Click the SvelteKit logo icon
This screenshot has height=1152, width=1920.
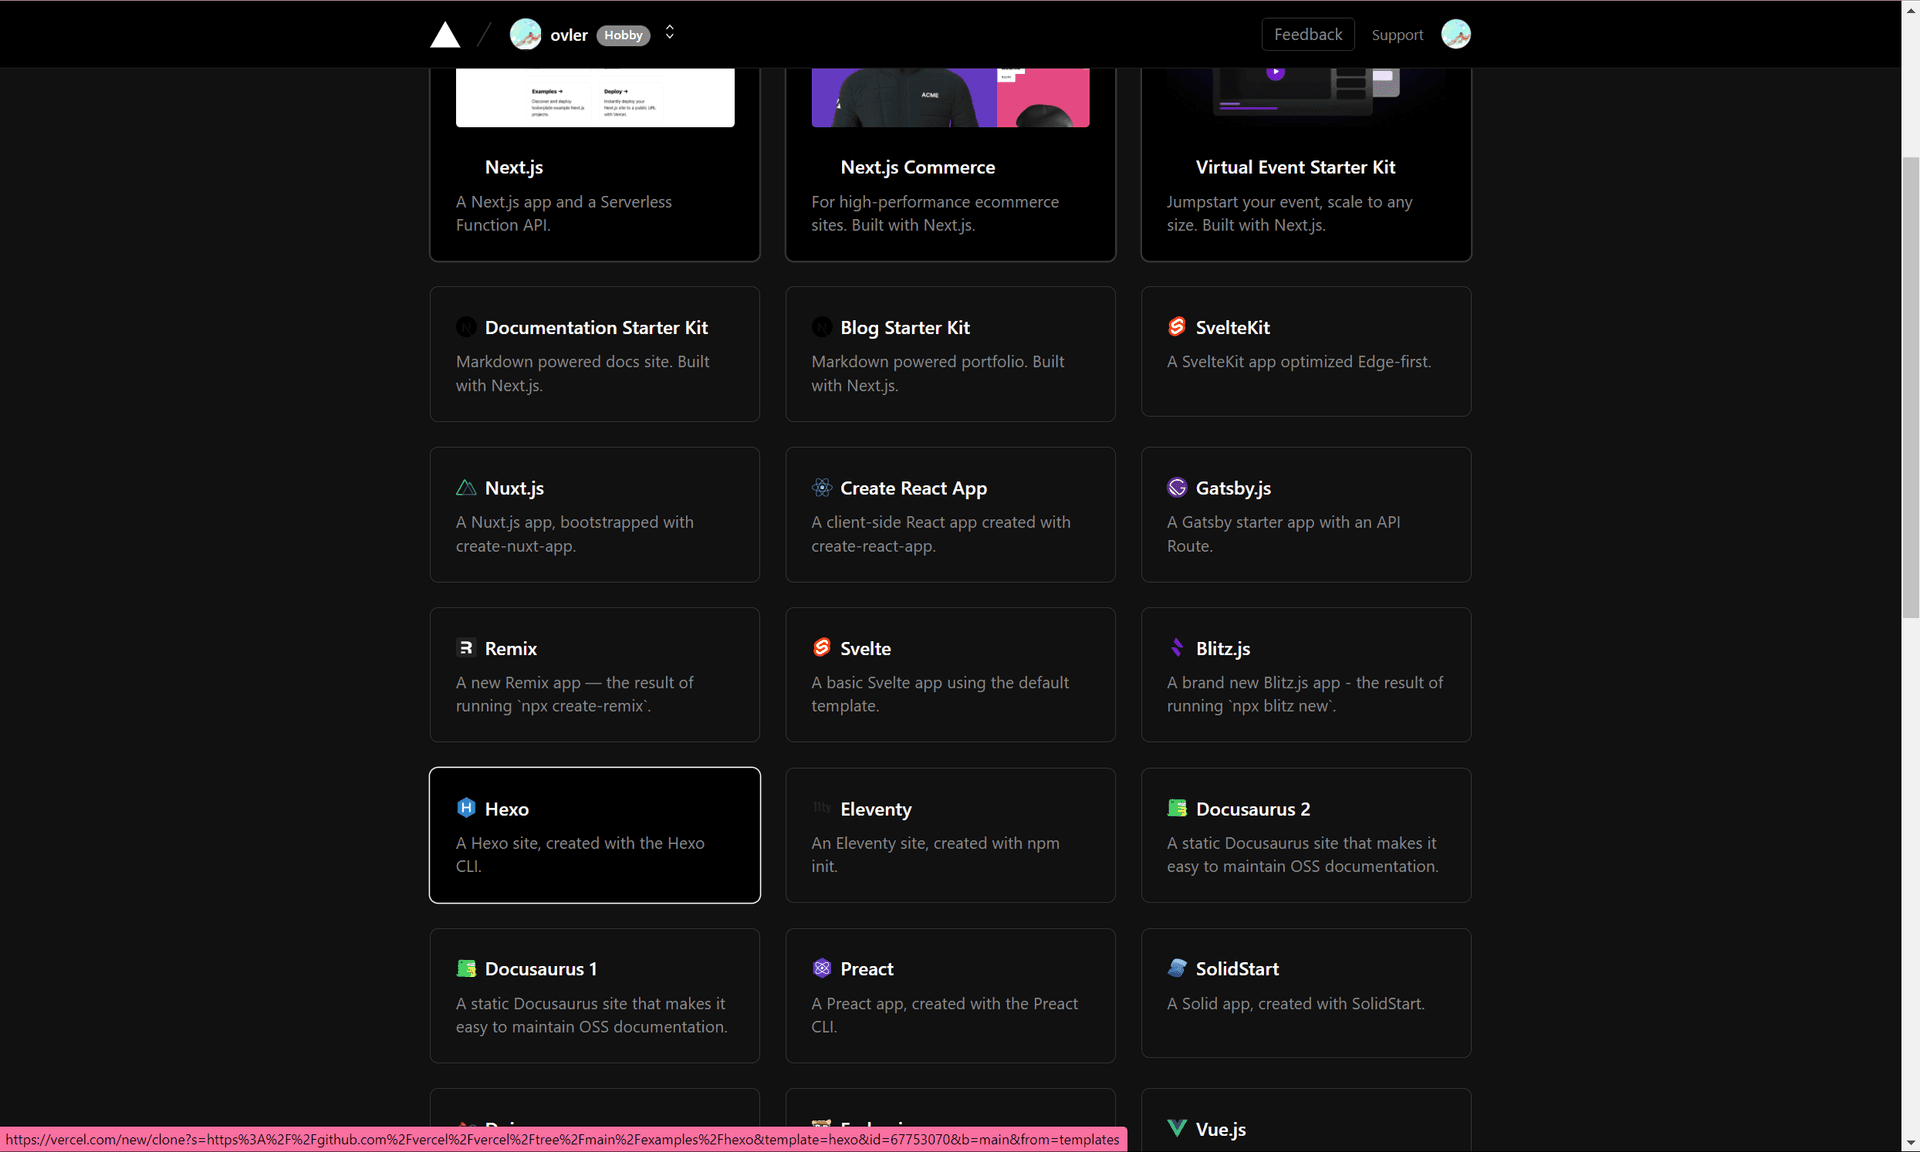click(x=1177, y=327)
